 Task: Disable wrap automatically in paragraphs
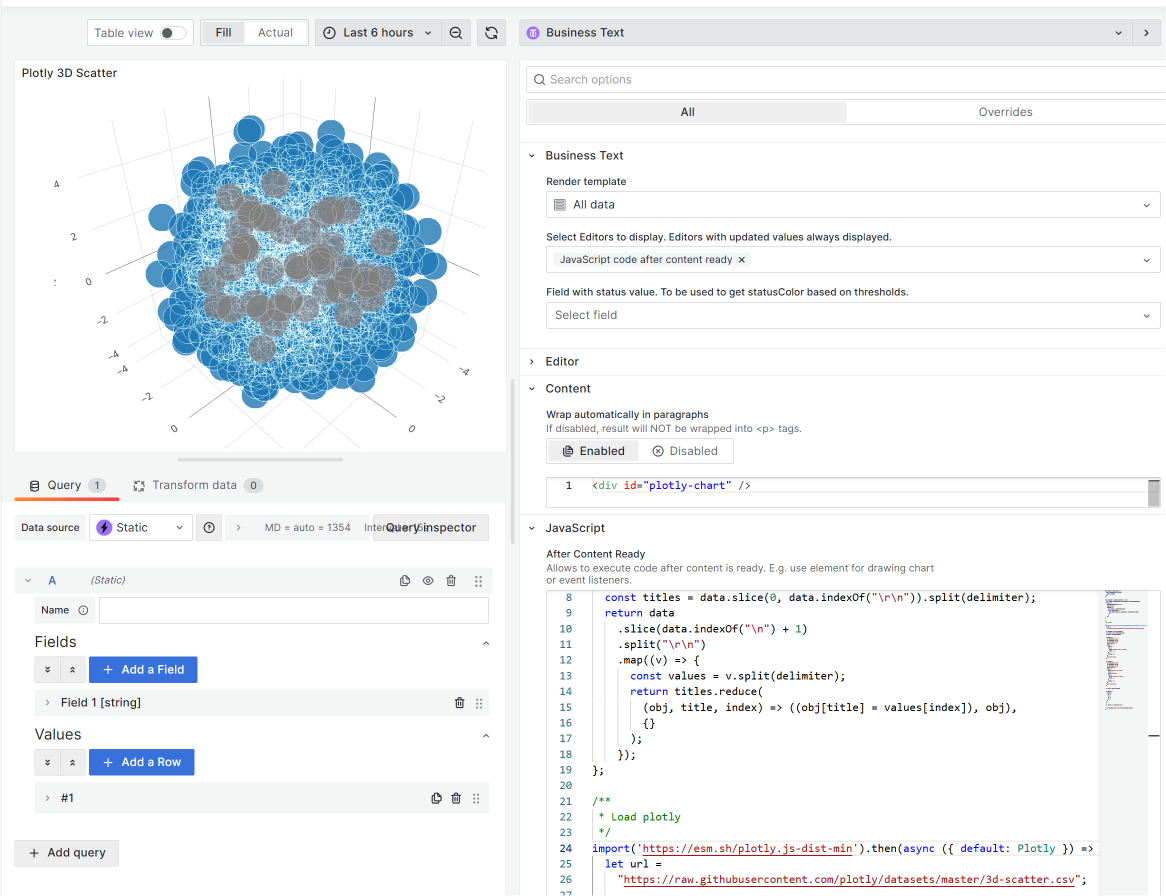click(x=686, y=450)
